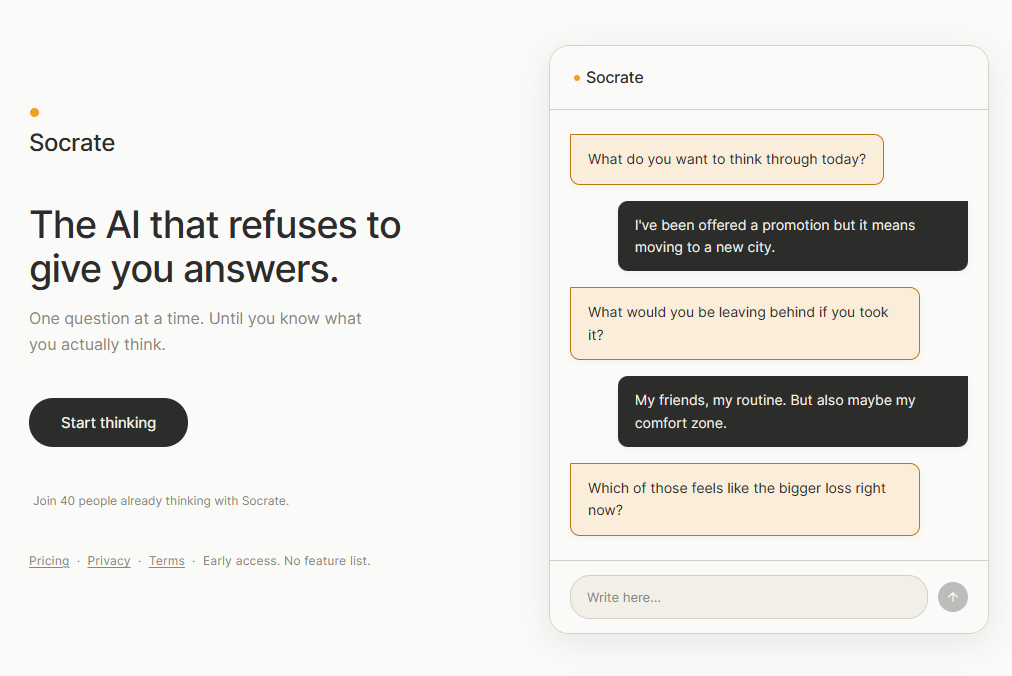The width and height of the screenshot is (1012, 676).
Task: Click the 'What do you want to think through today?' message
Action: click(727, 159)
